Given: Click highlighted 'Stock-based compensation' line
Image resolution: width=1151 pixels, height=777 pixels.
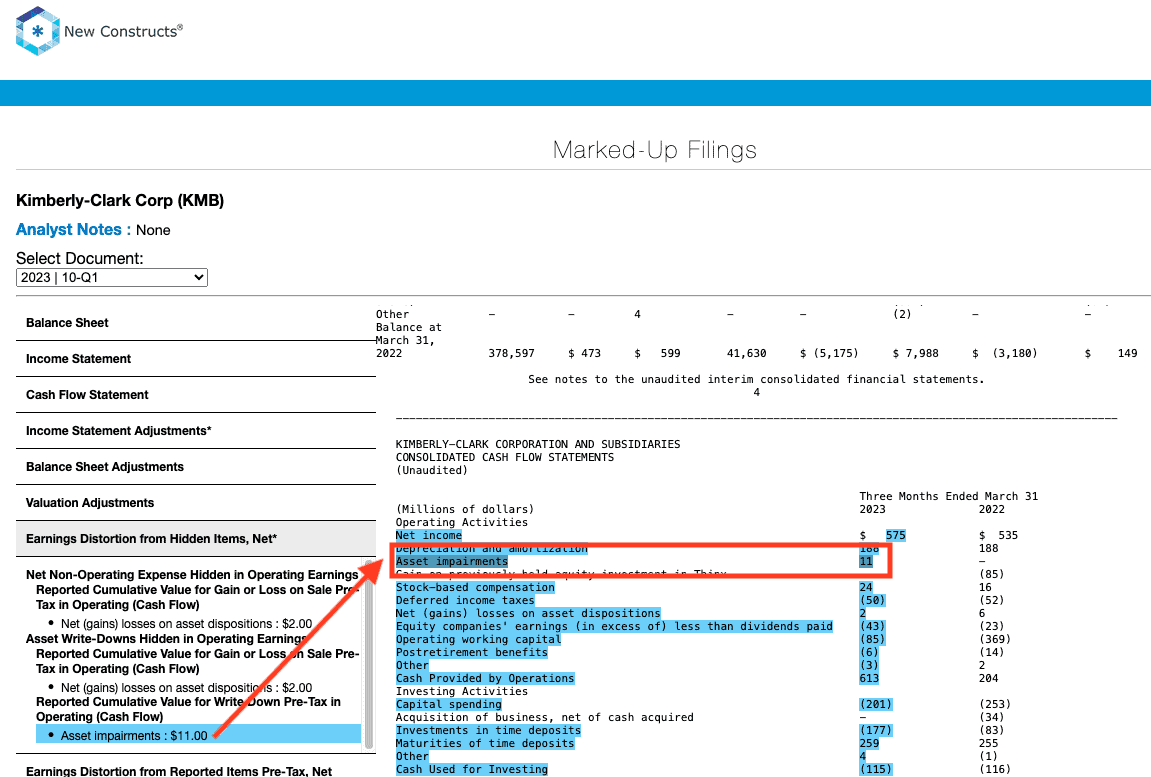Looking at the screenshot, I should click(x=475, y=588).
